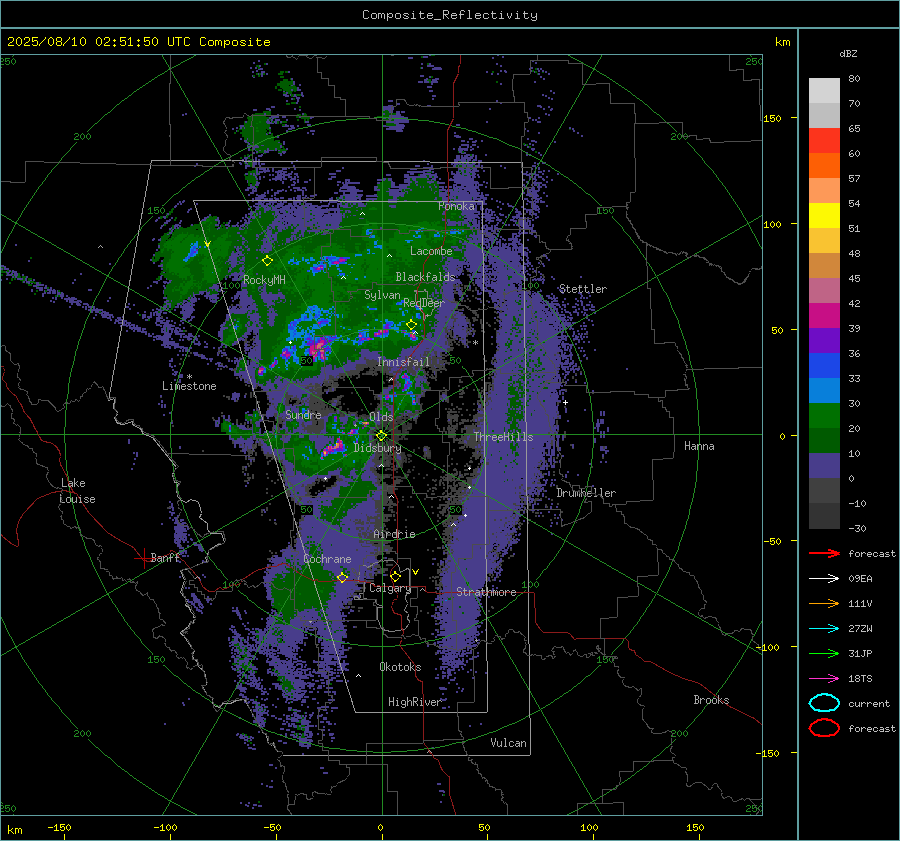
Task: Select the cyan 27ZW arrow legend entry
Action: click(824, 629)
